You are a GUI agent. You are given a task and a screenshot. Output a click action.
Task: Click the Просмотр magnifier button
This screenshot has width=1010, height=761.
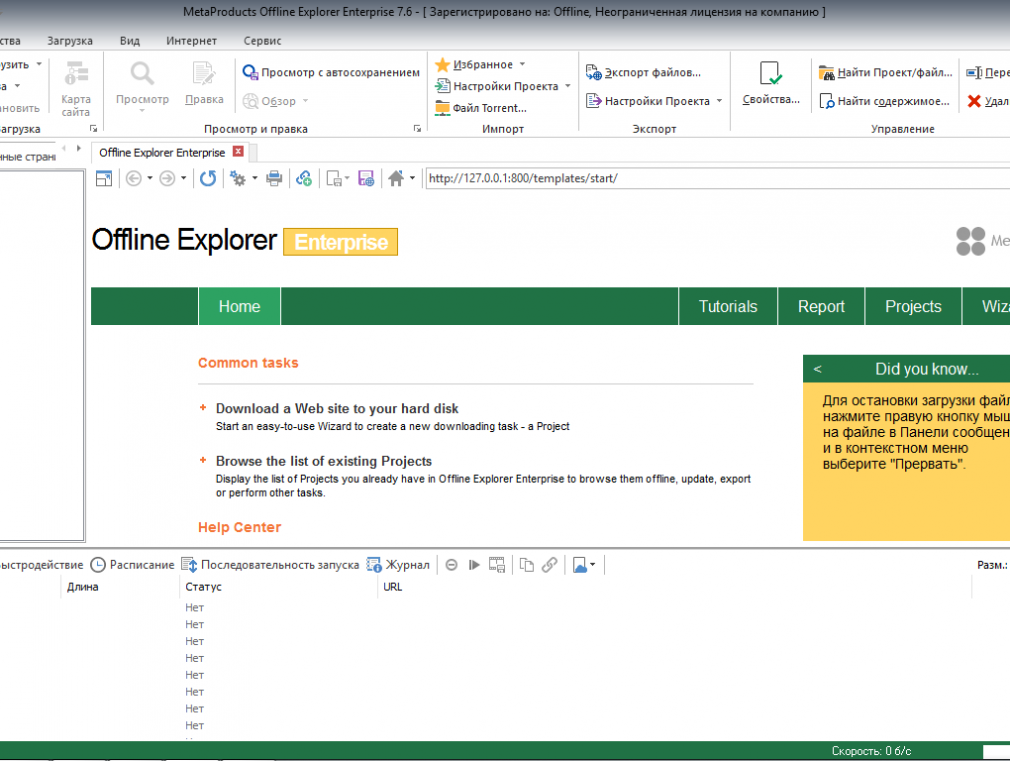tap(142, 87)
